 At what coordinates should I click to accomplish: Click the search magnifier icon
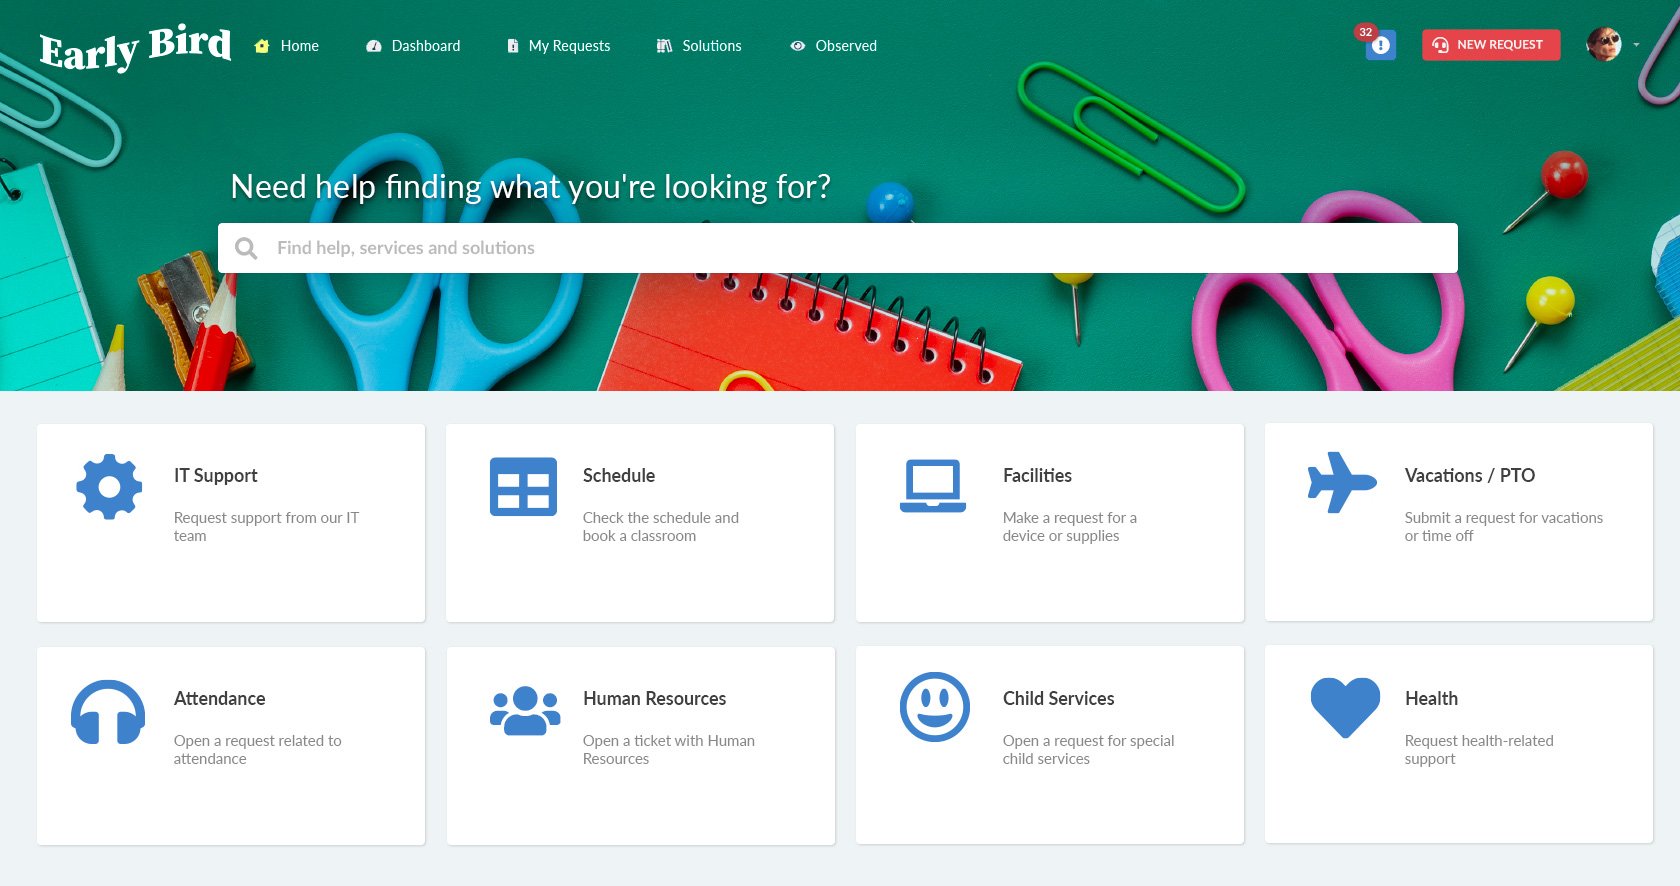[x=246, y=248]
